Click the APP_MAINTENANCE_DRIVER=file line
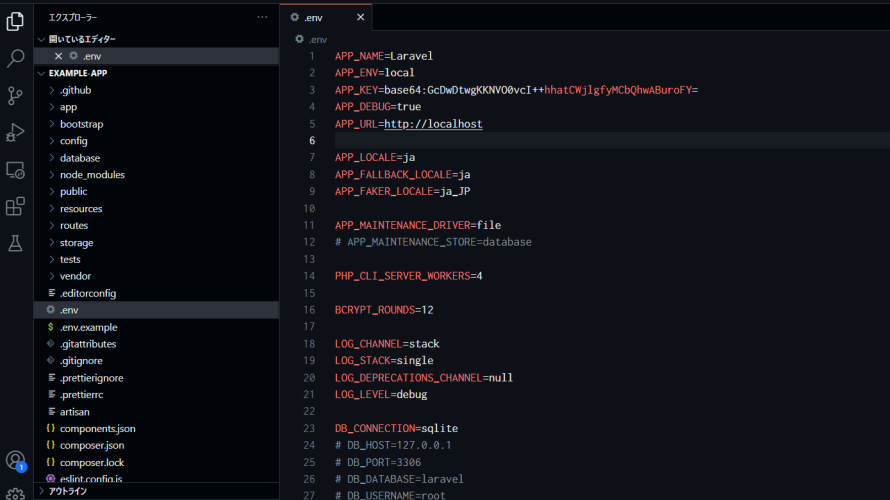Viewport: 890px width, 500px height. (x=418, y=225)
